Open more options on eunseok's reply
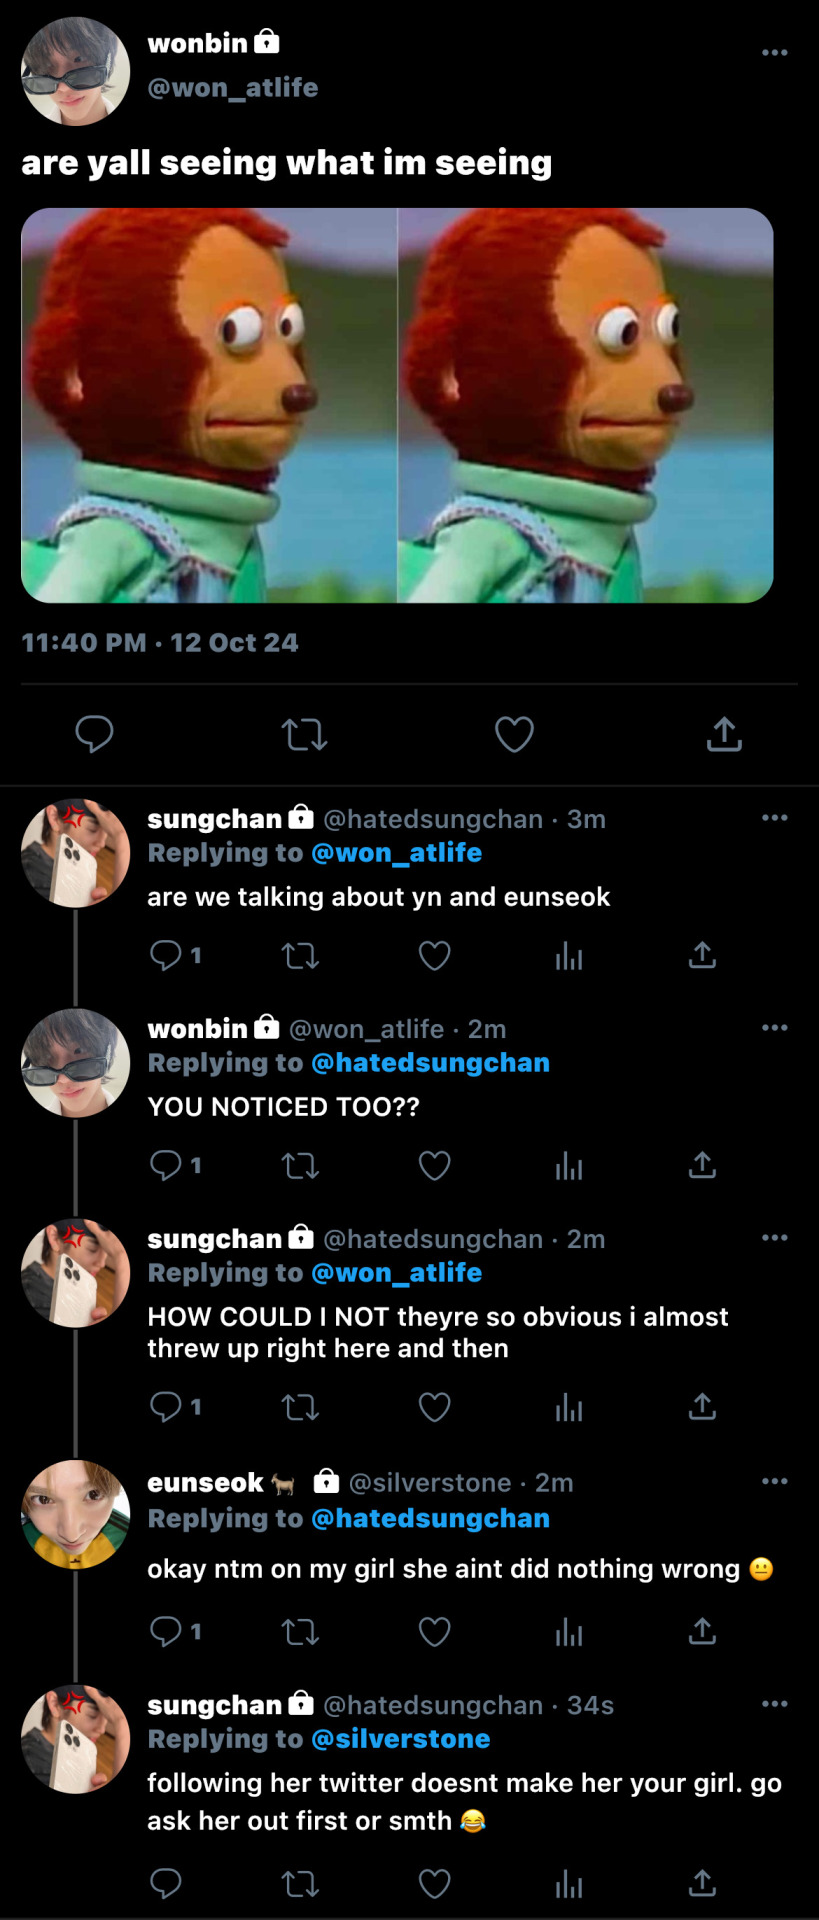This screenshot has width=819, height=1920. (774, 1481)
